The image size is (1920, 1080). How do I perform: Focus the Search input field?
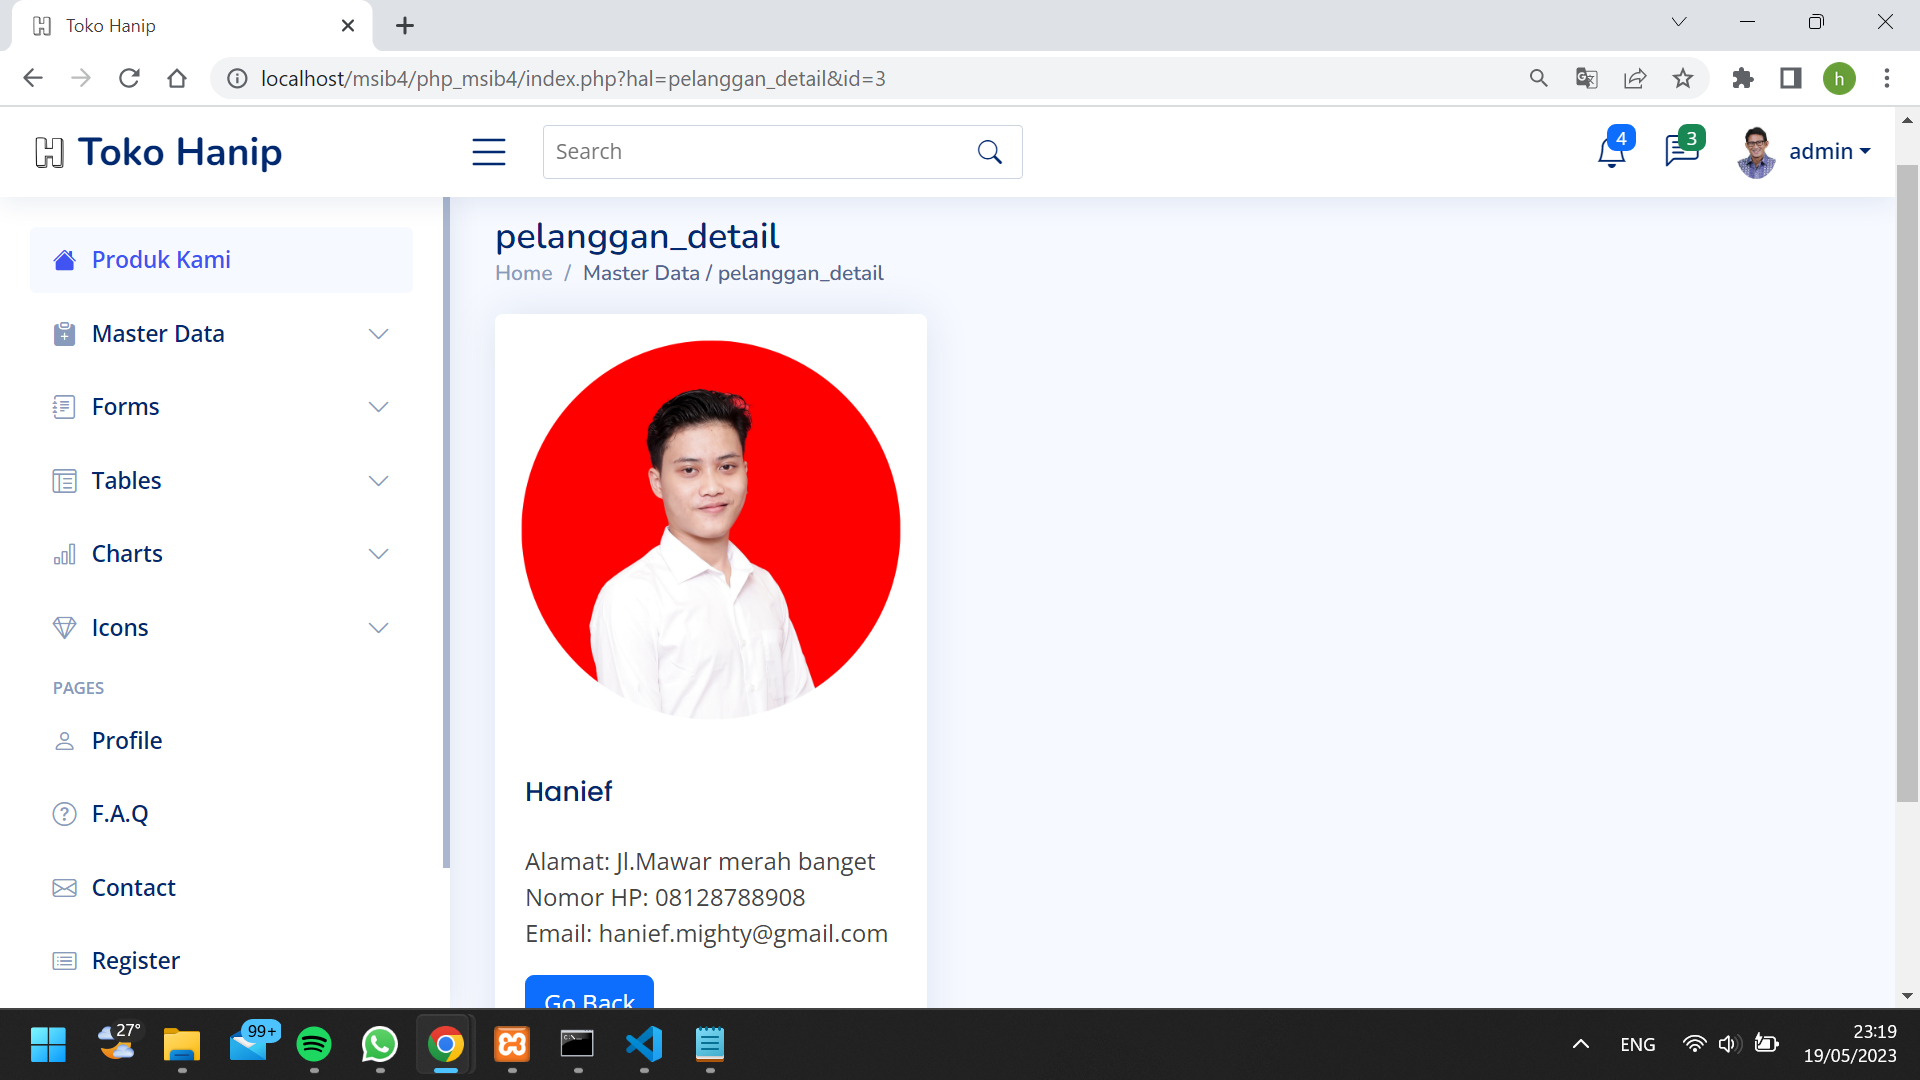click(755, 152)
